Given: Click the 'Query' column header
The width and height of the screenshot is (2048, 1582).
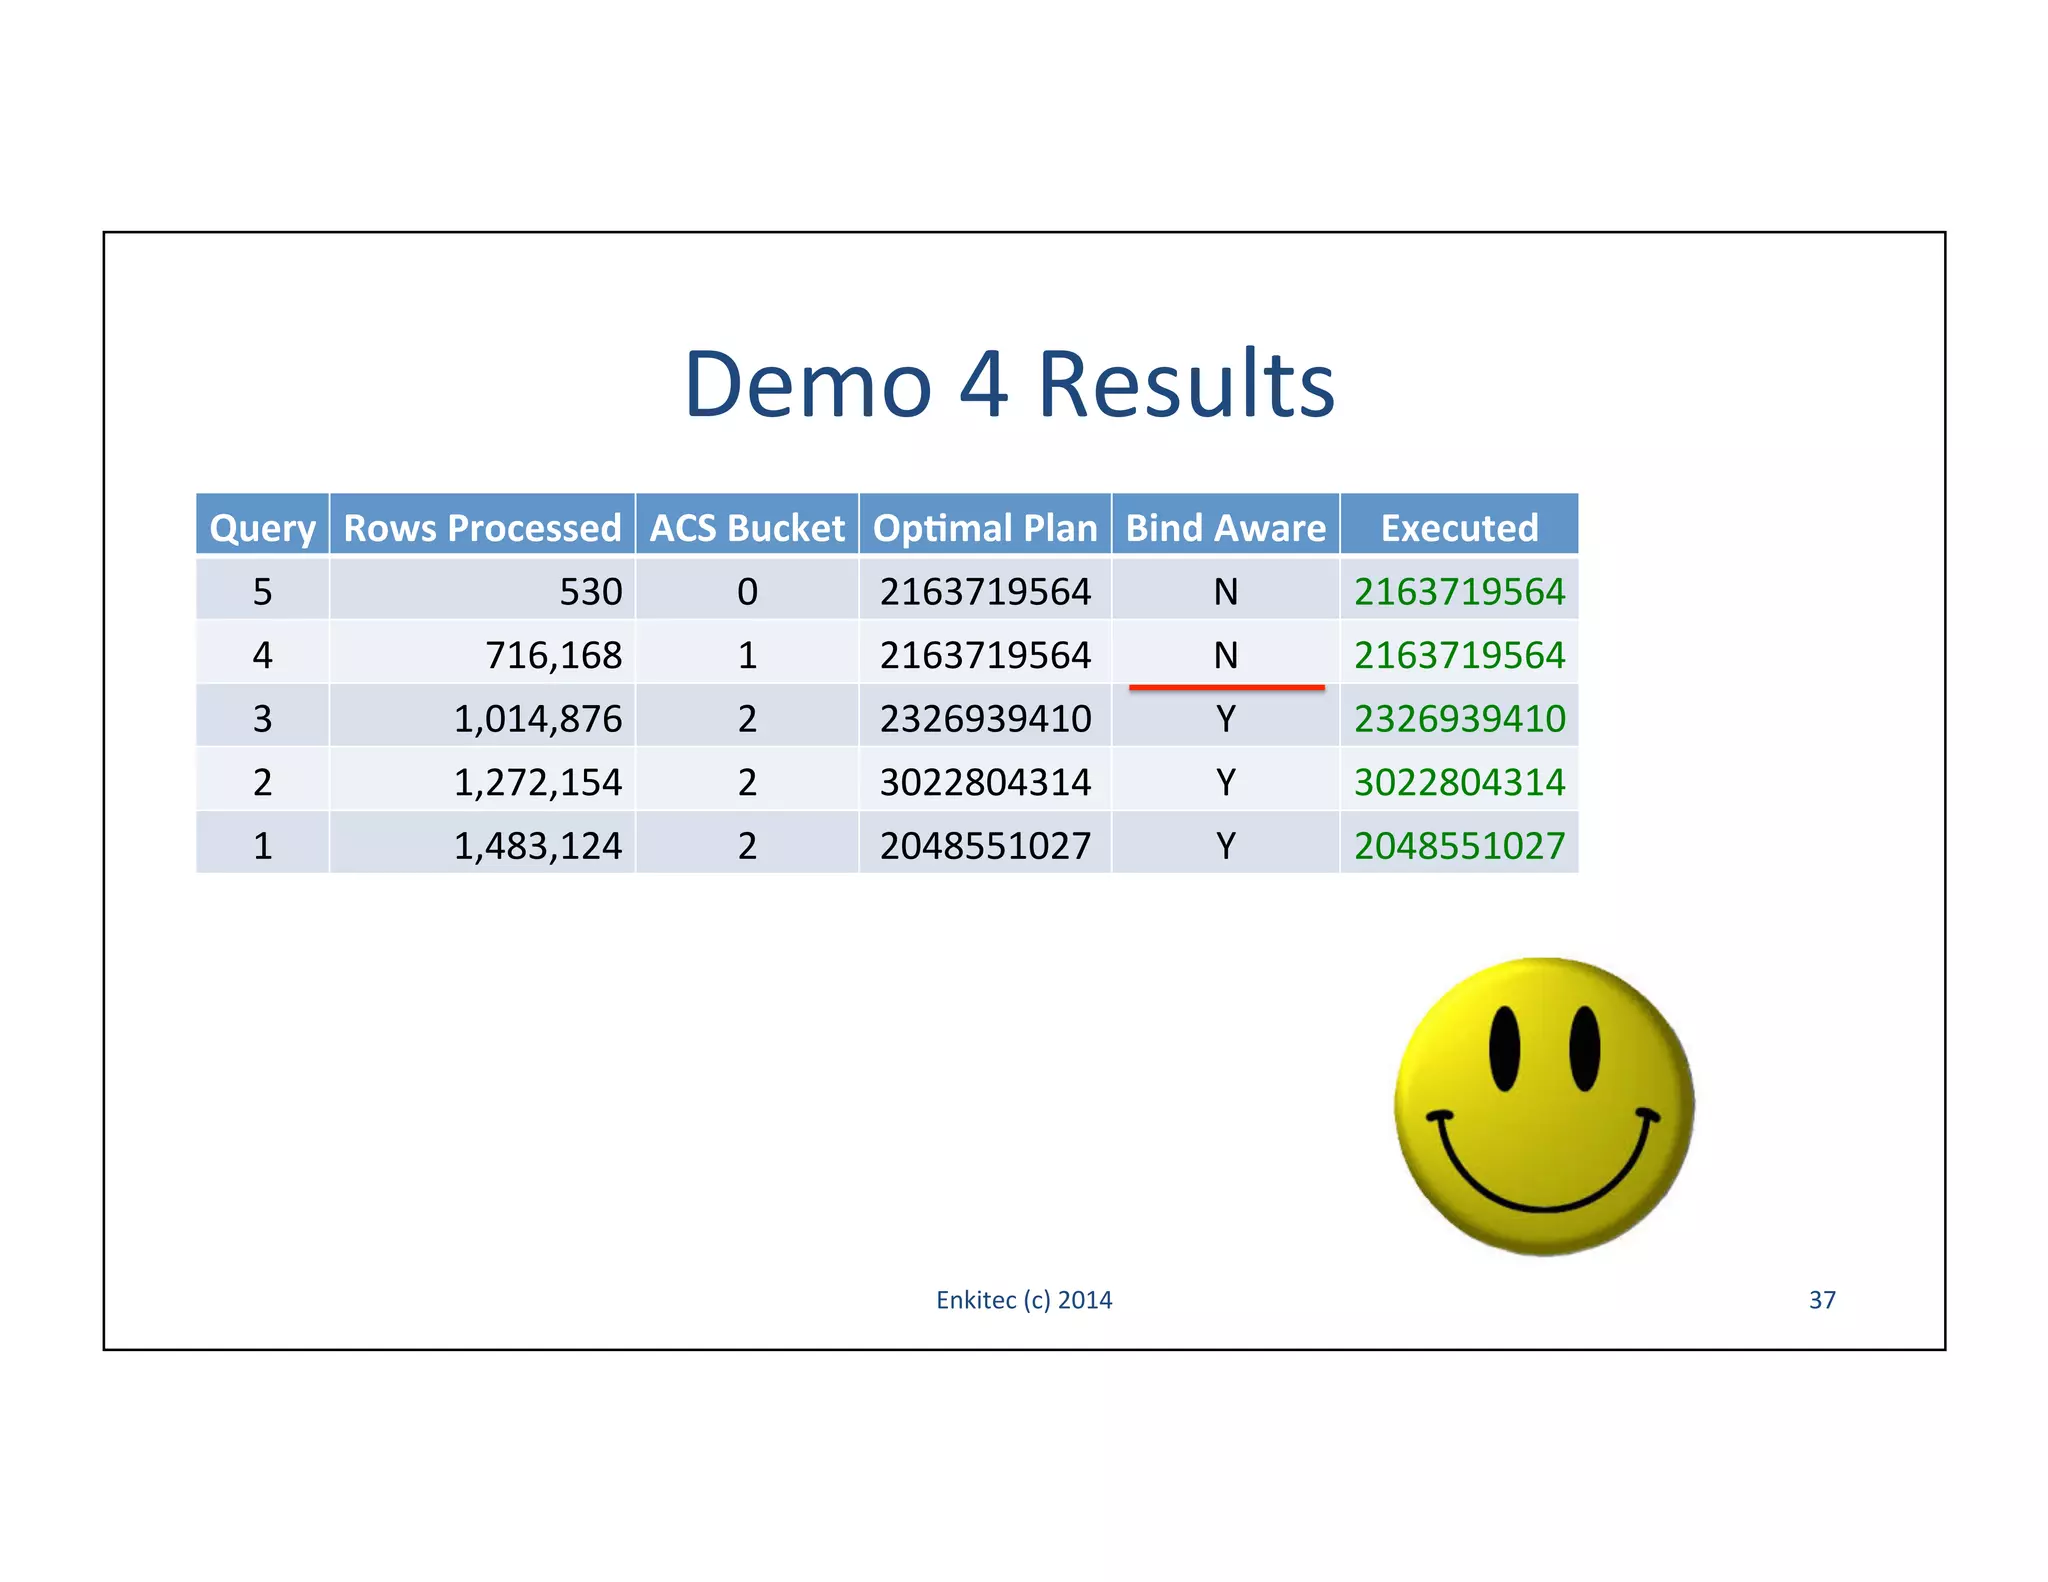Looking at the screenshot, I should point(262,526).
